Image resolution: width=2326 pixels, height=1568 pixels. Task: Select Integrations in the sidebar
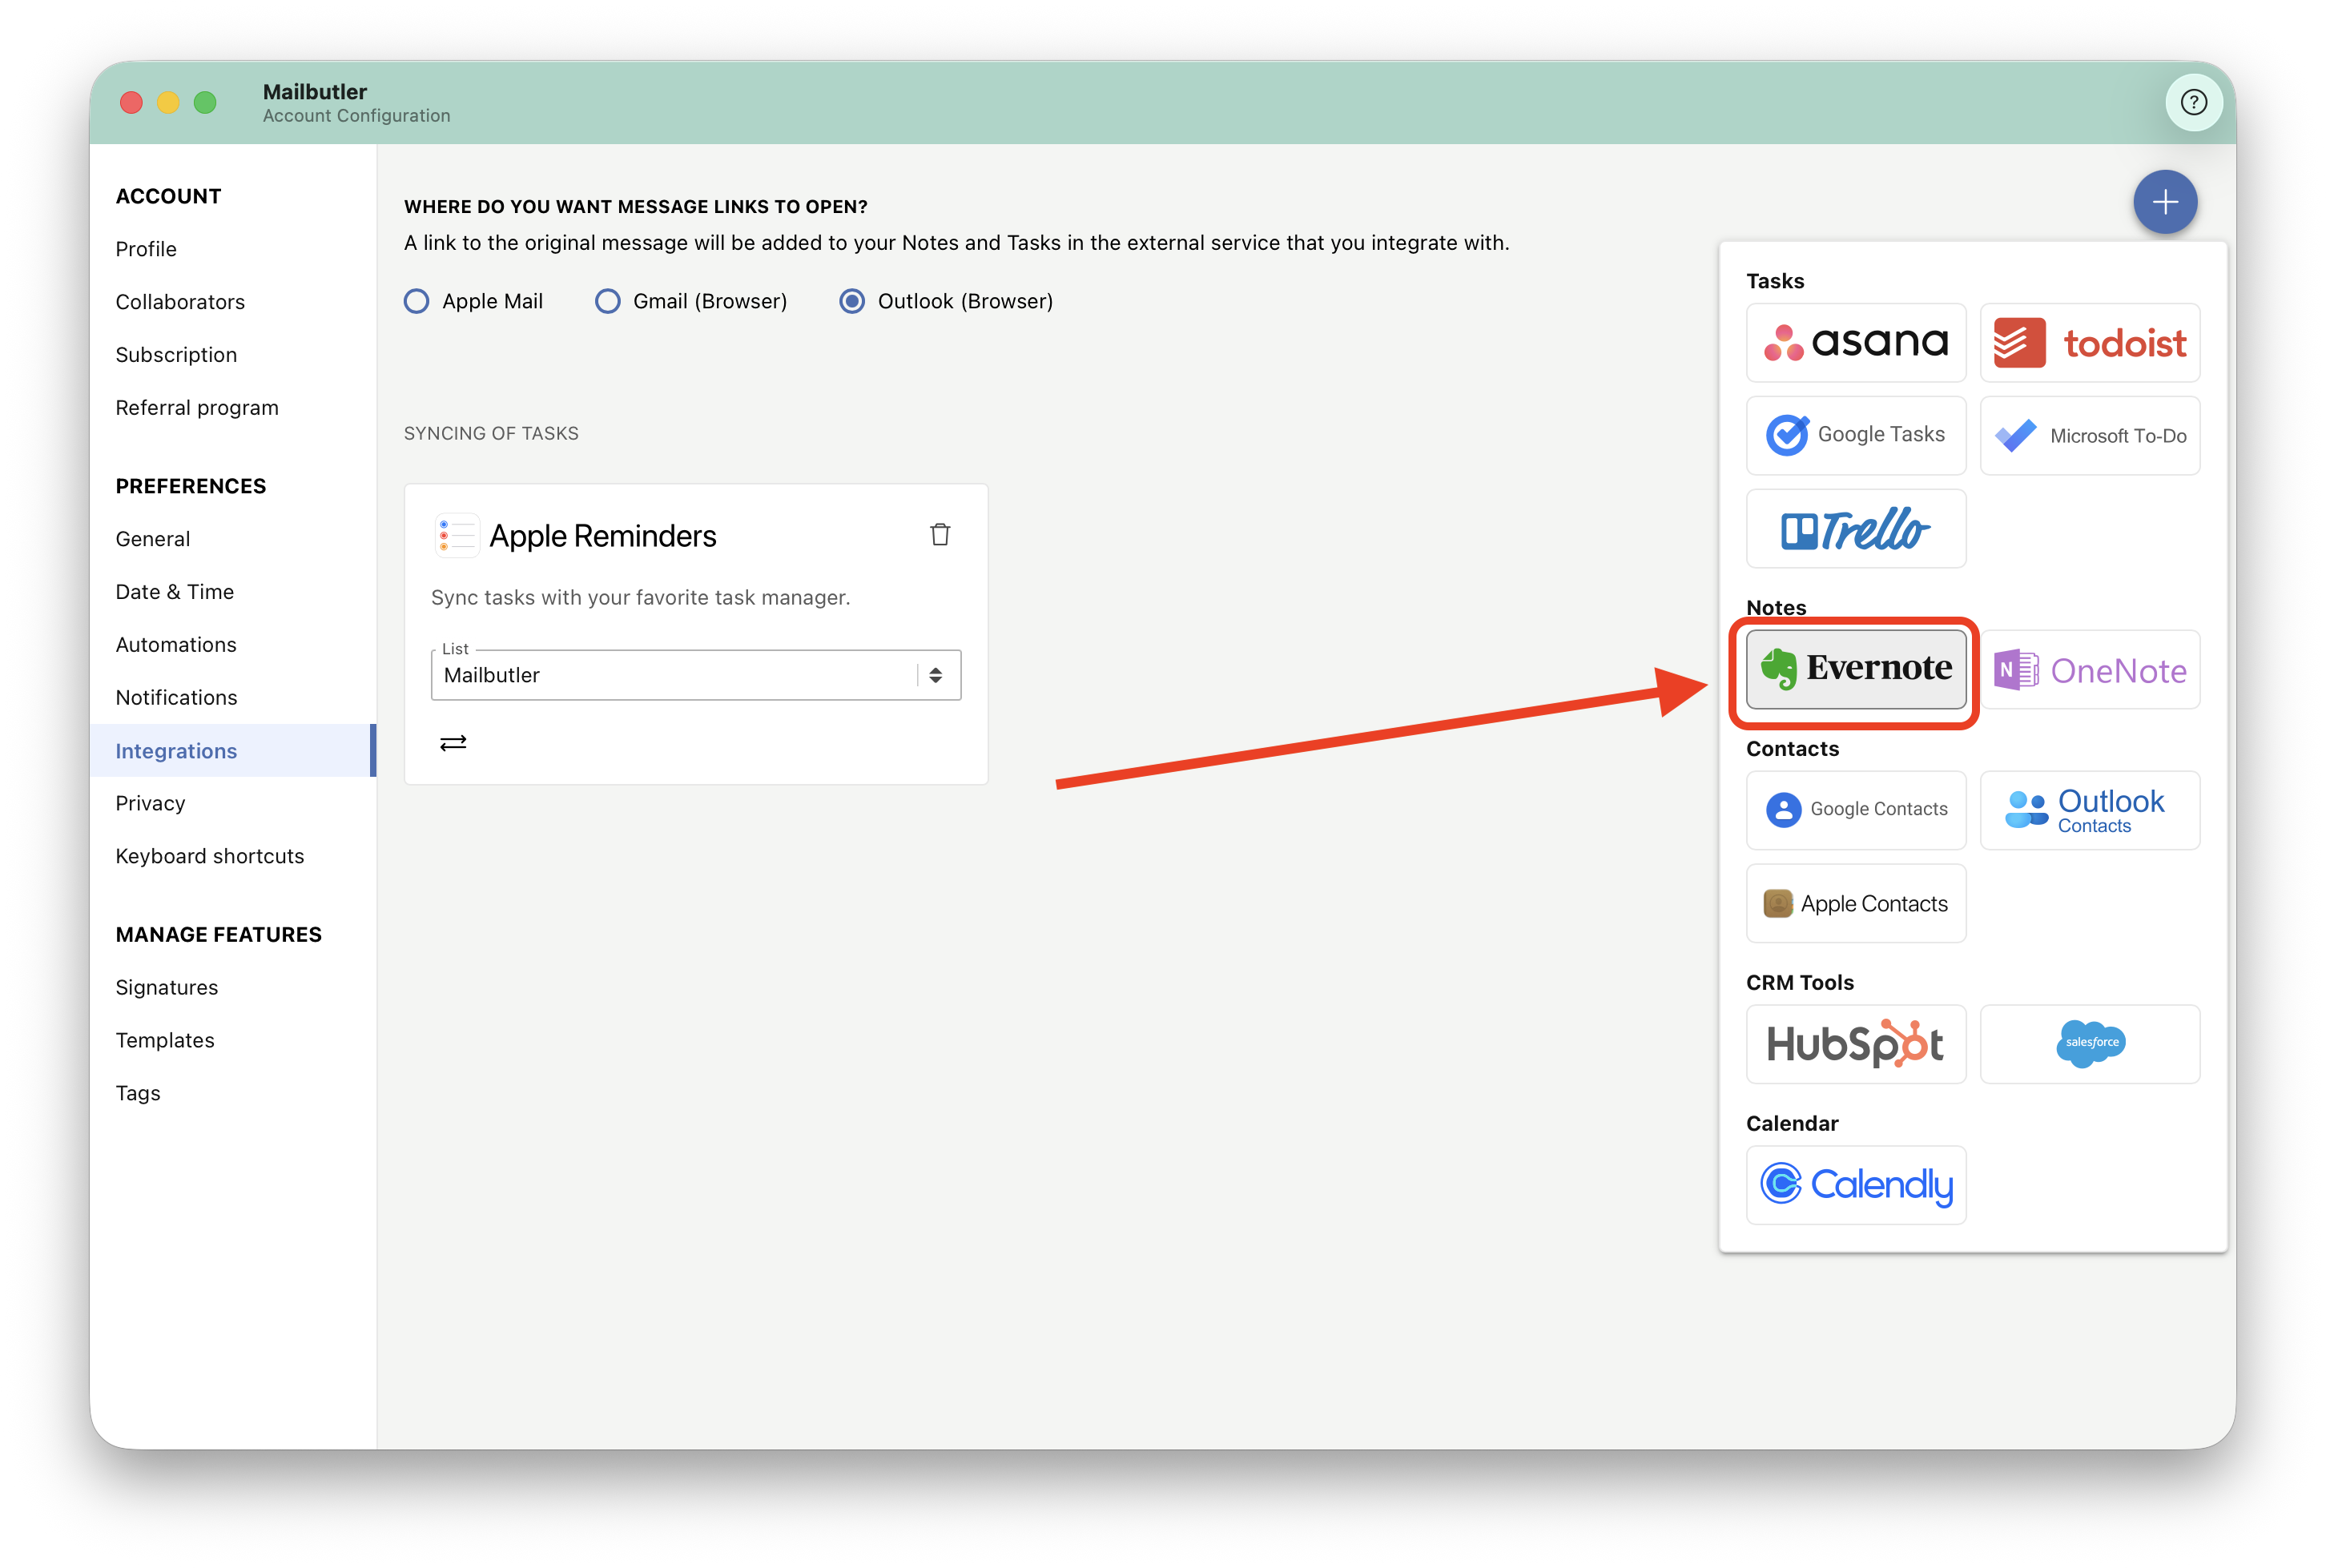232,751
